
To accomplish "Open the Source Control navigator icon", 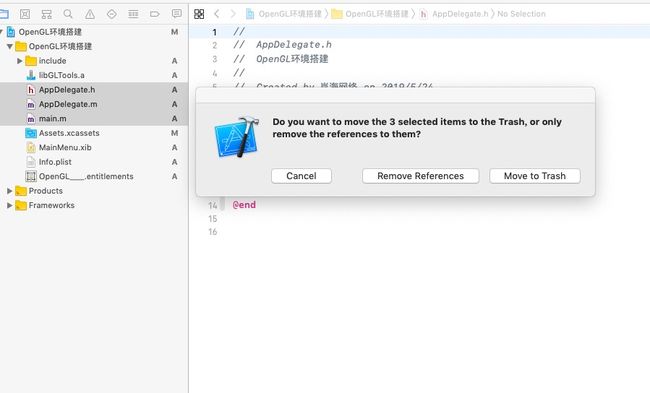I will pyautogui.click(x=25, y=14).
